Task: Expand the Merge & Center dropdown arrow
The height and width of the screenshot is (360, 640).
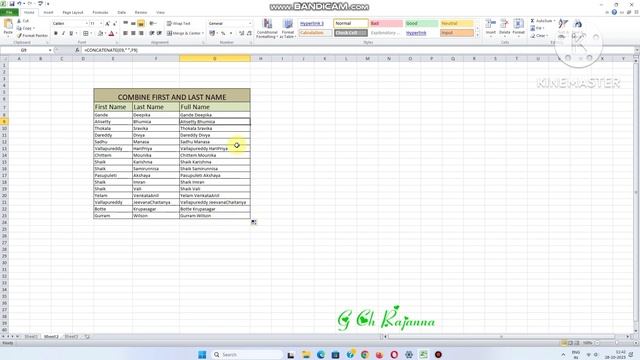Action: [203, 33]
